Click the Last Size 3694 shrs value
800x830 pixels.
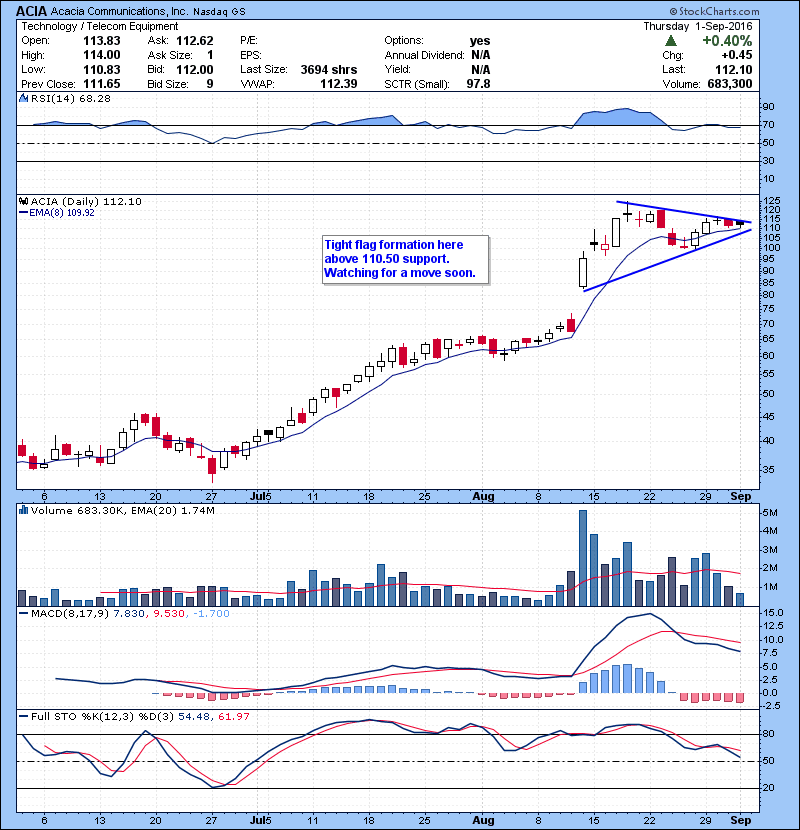point(329,69)
